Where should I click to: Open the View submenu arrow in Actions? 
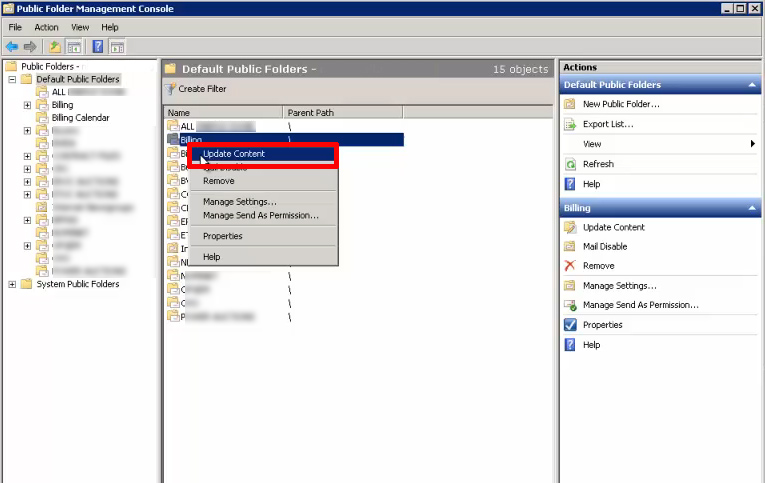tap(752, 143)
